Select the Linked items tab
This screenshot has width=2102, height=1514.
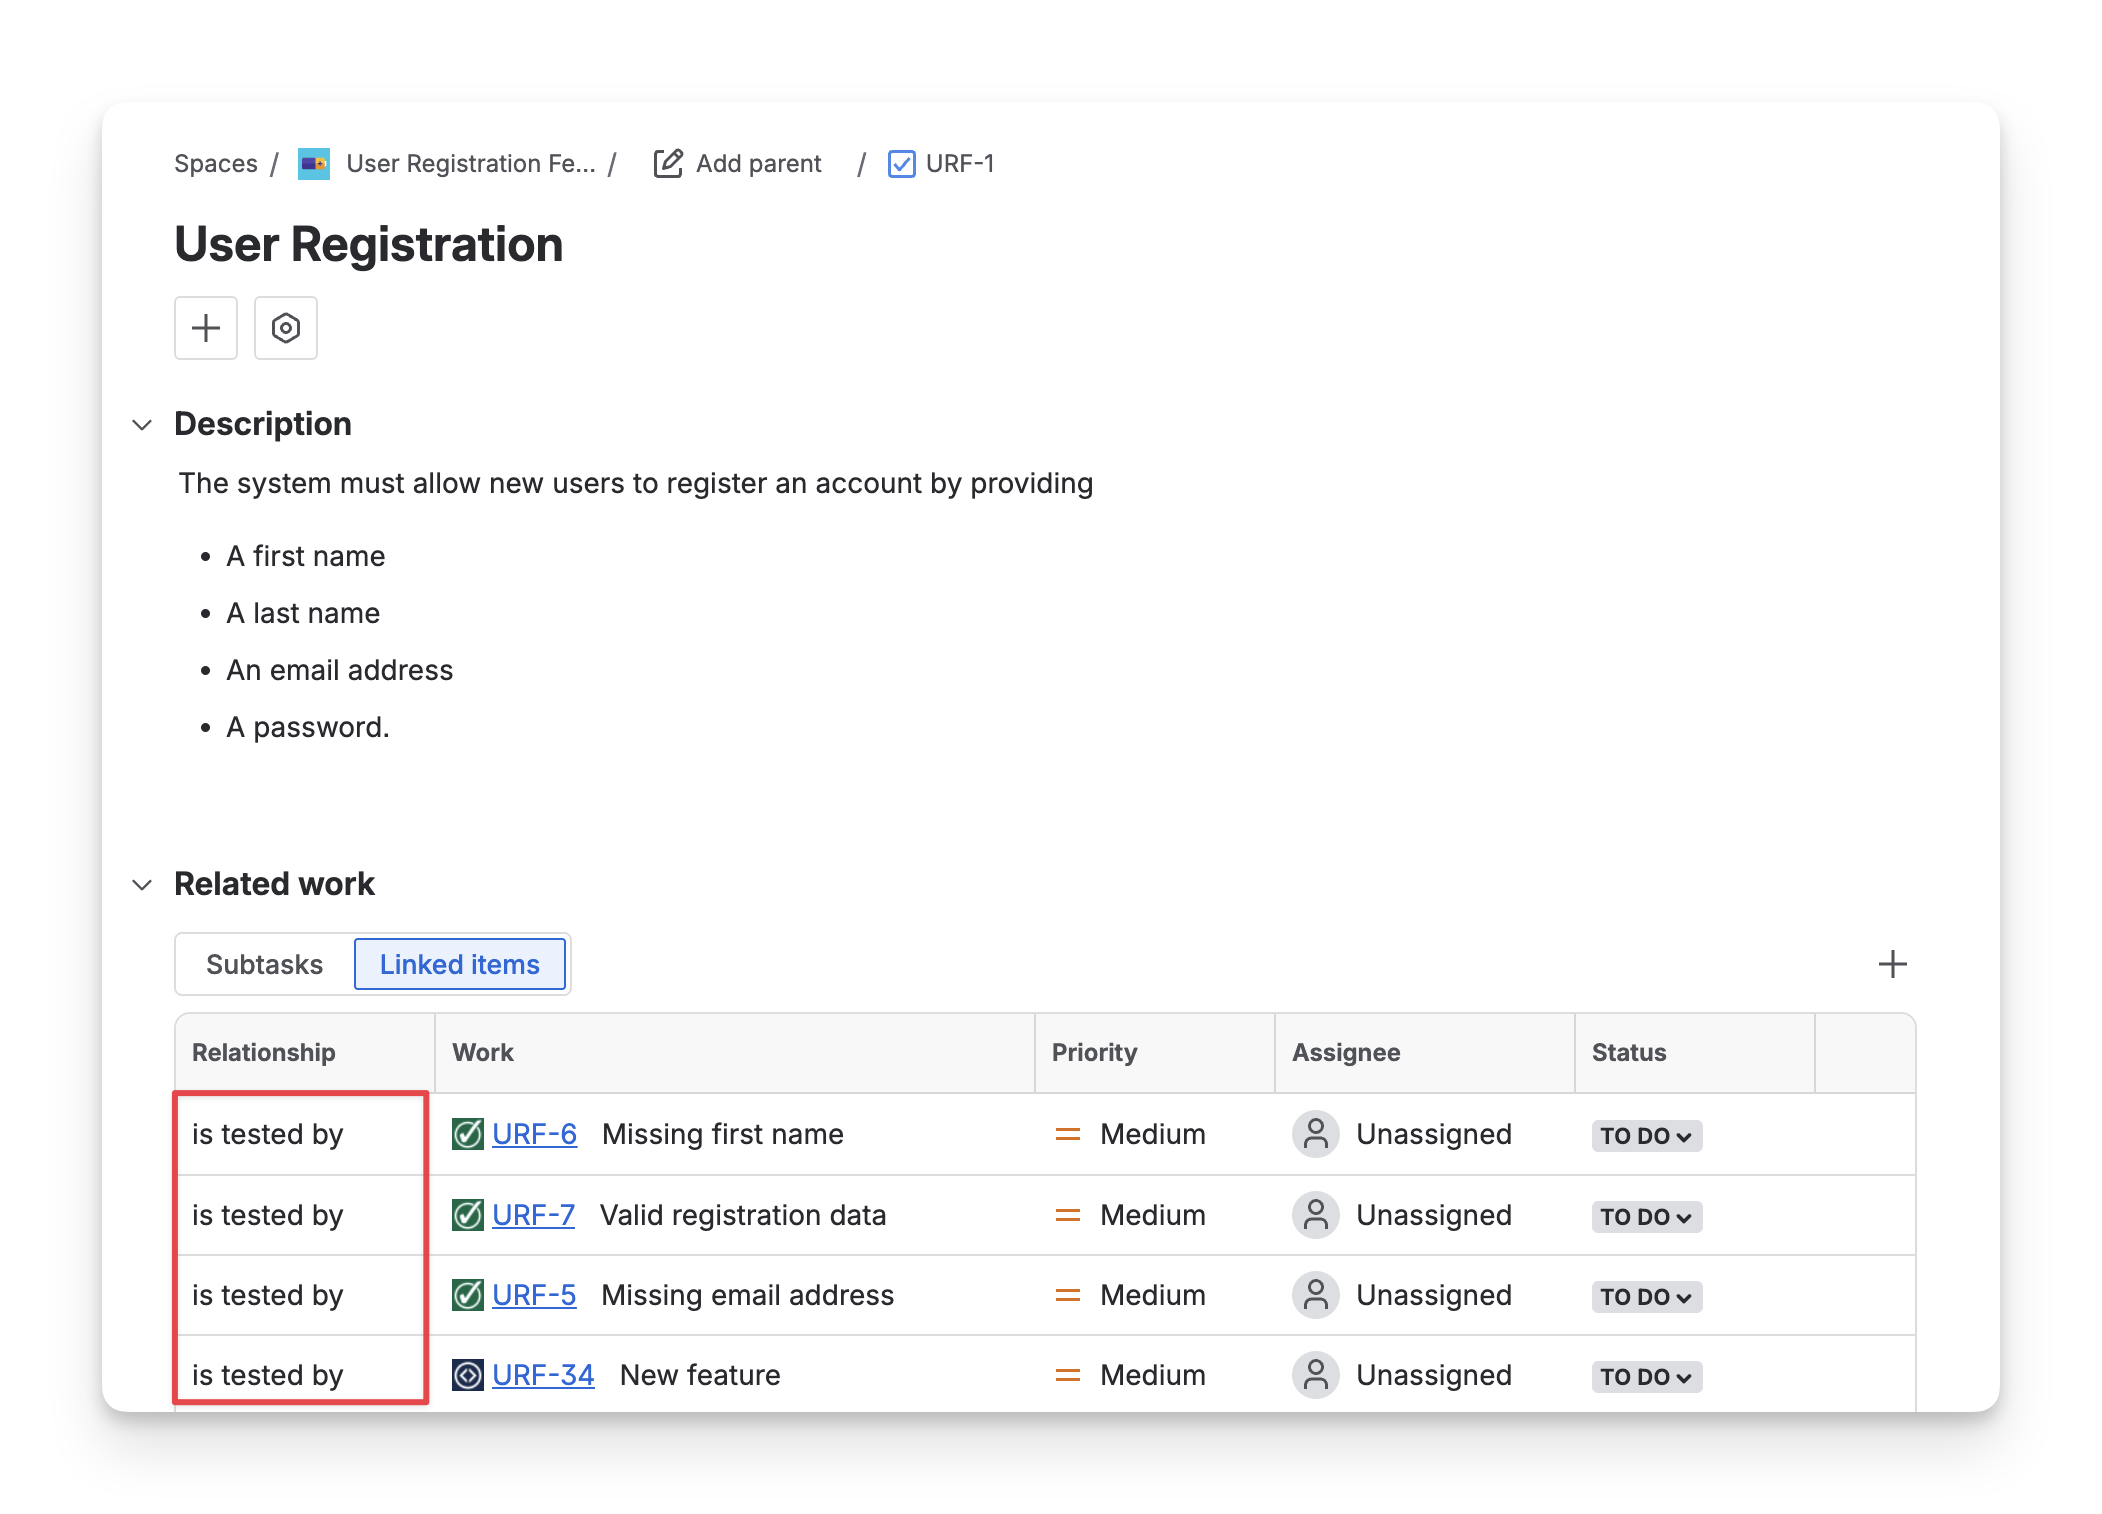(460, 964)
